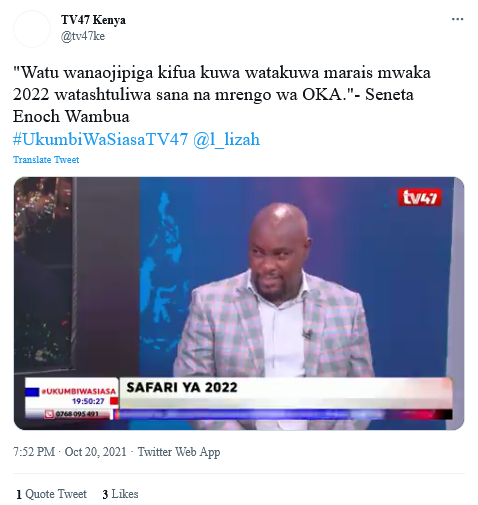Screen dimensions: 478x505
Task: Open the 7:52 PM · Oct 20, 2021 timestamp
Action: coord(70,452)
